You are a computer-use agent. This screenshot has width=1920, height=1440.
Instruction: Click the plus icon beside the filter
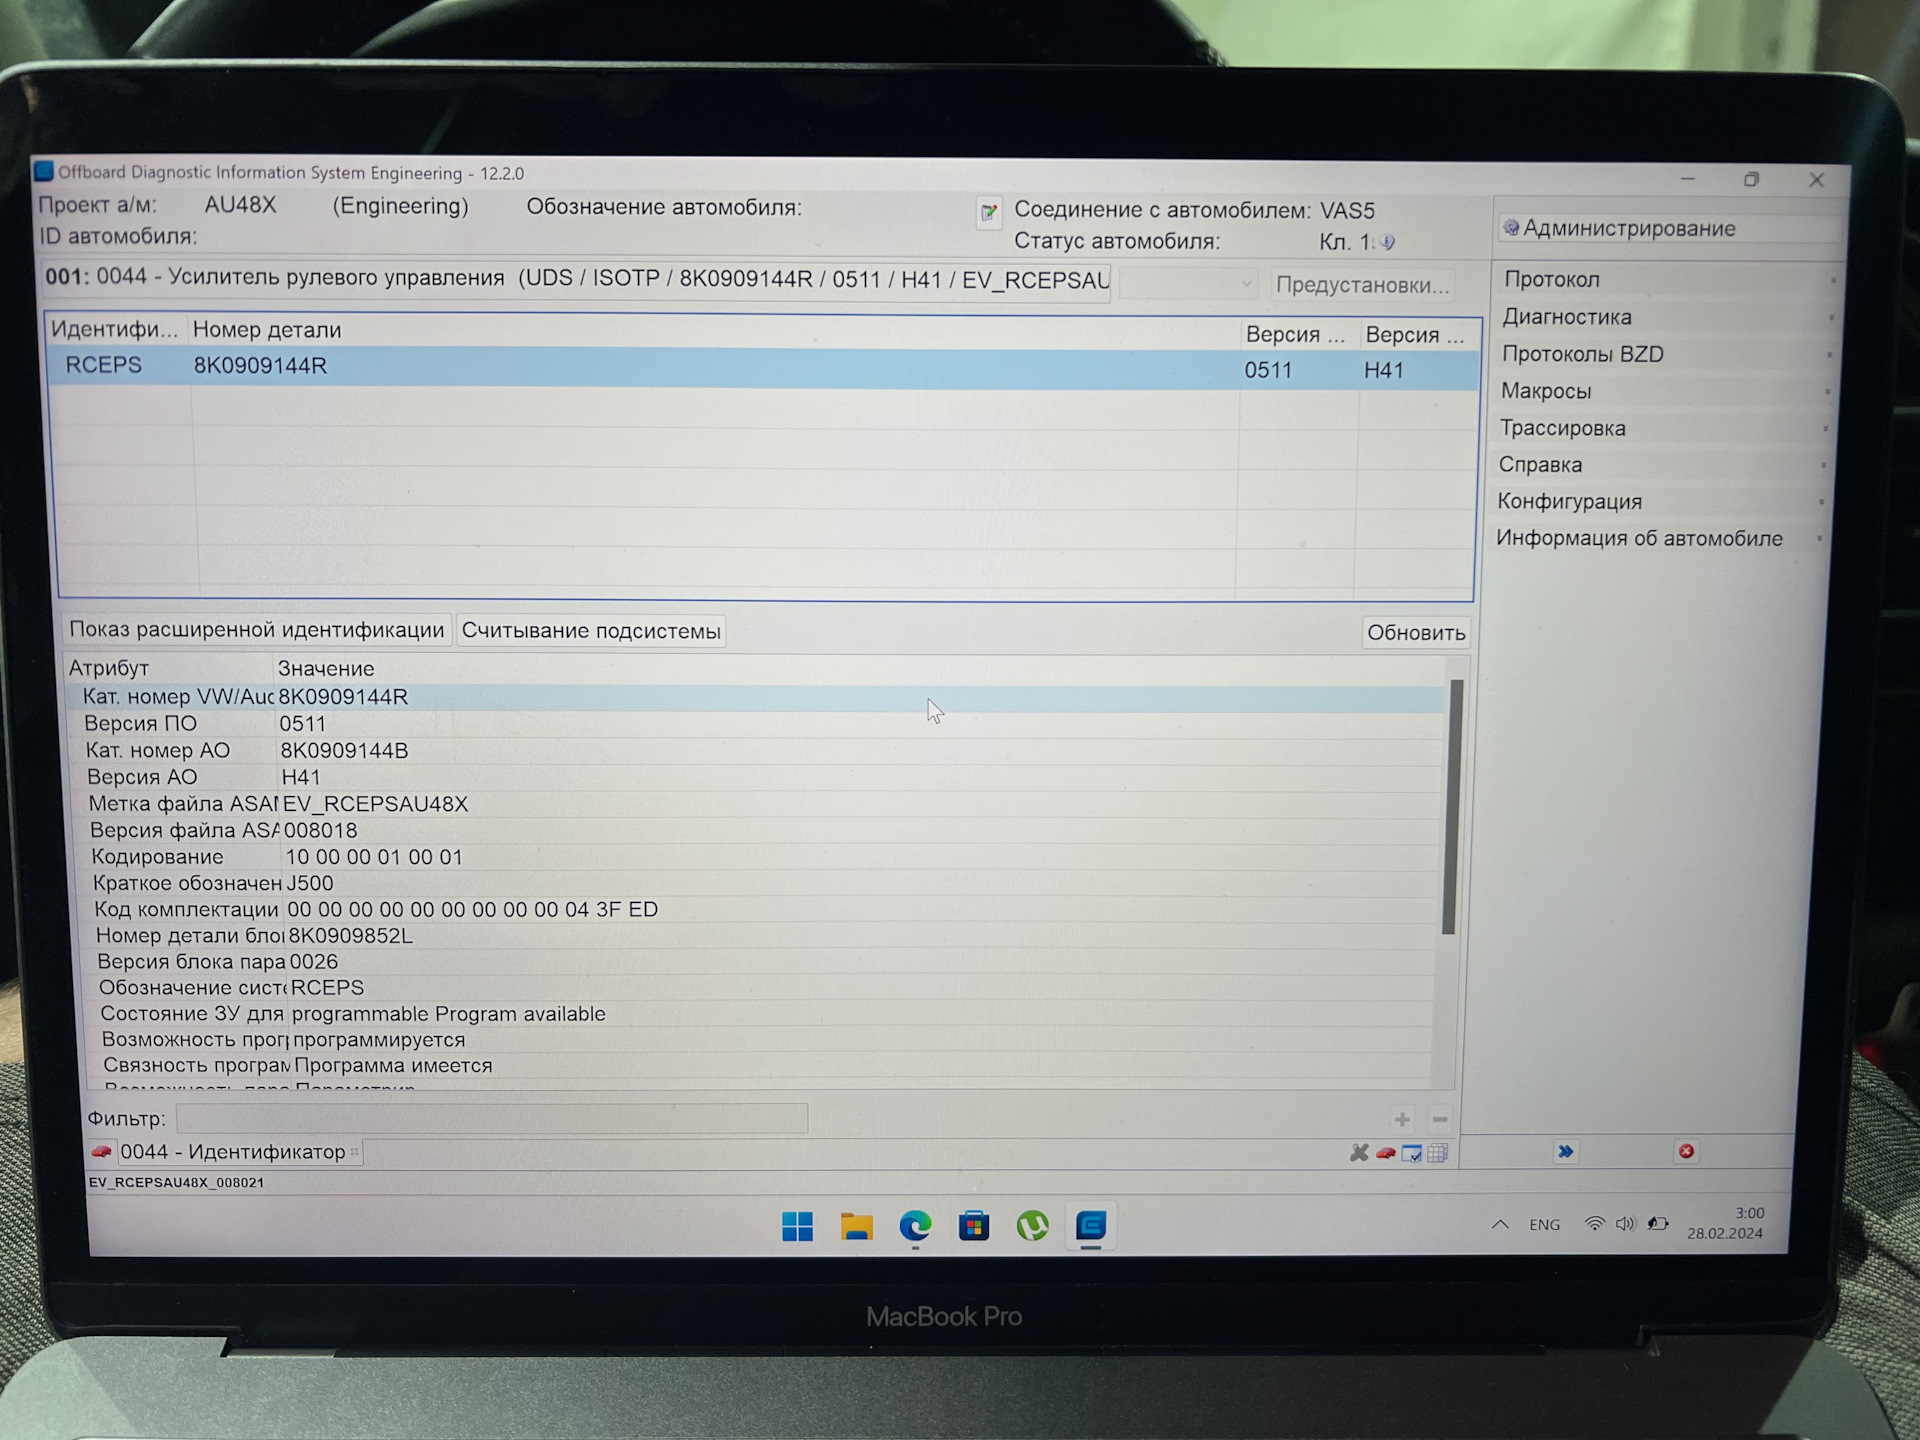coord(1402,1120)
